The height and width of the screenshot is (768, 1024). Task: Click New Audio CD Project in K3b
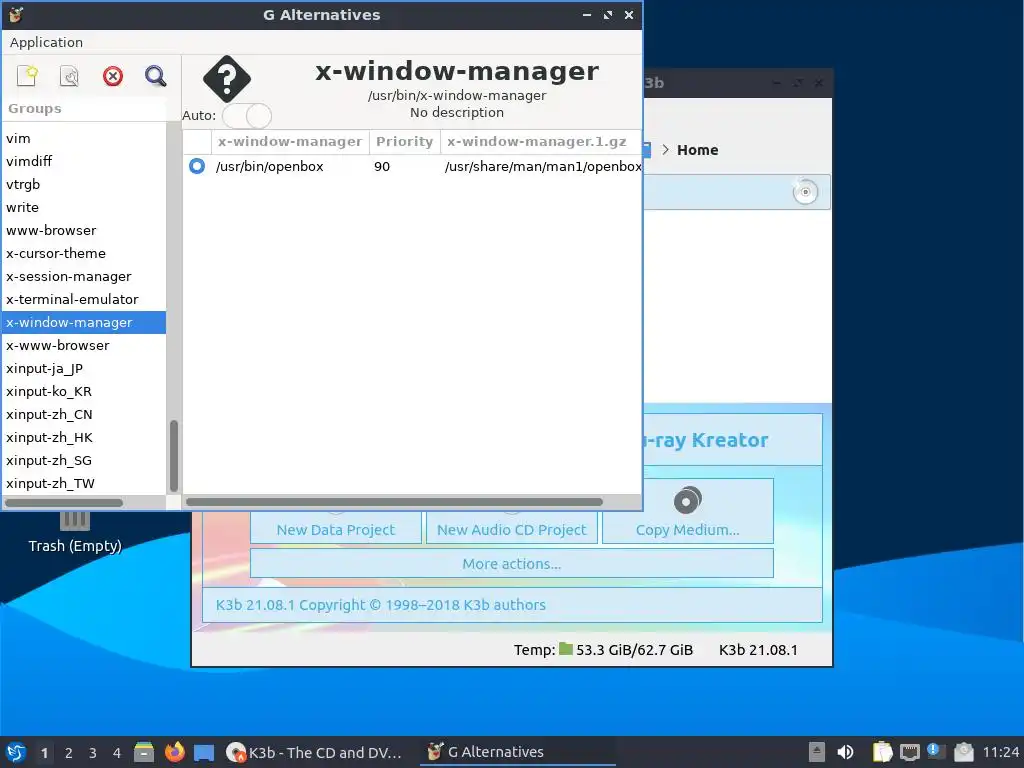click(511, 530)
